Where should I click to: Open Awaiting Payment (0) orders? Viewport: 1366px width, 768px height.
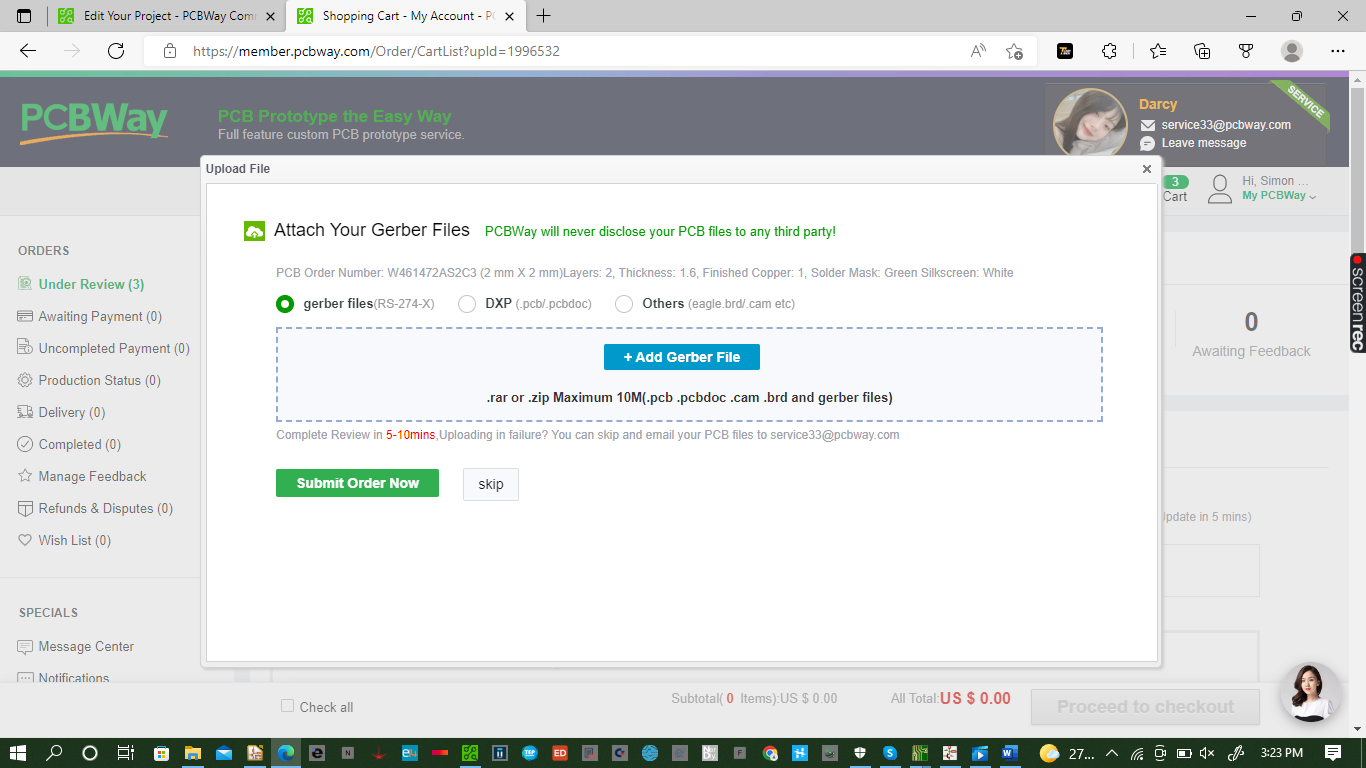click(x=100, y=316)
